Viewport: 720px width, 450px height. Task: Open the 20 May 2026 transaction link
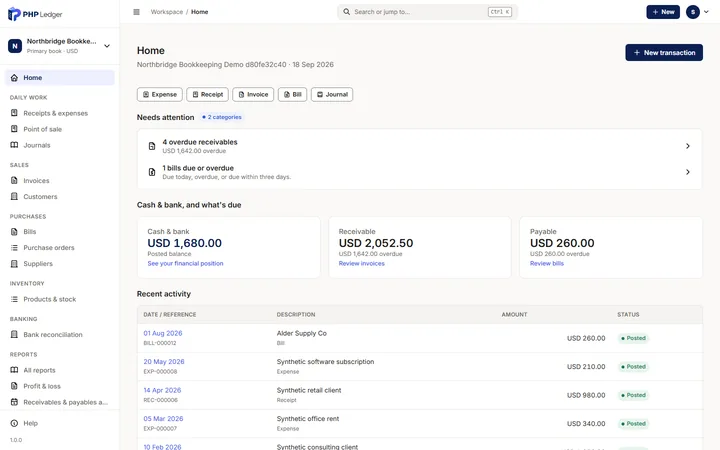point(164,362)
